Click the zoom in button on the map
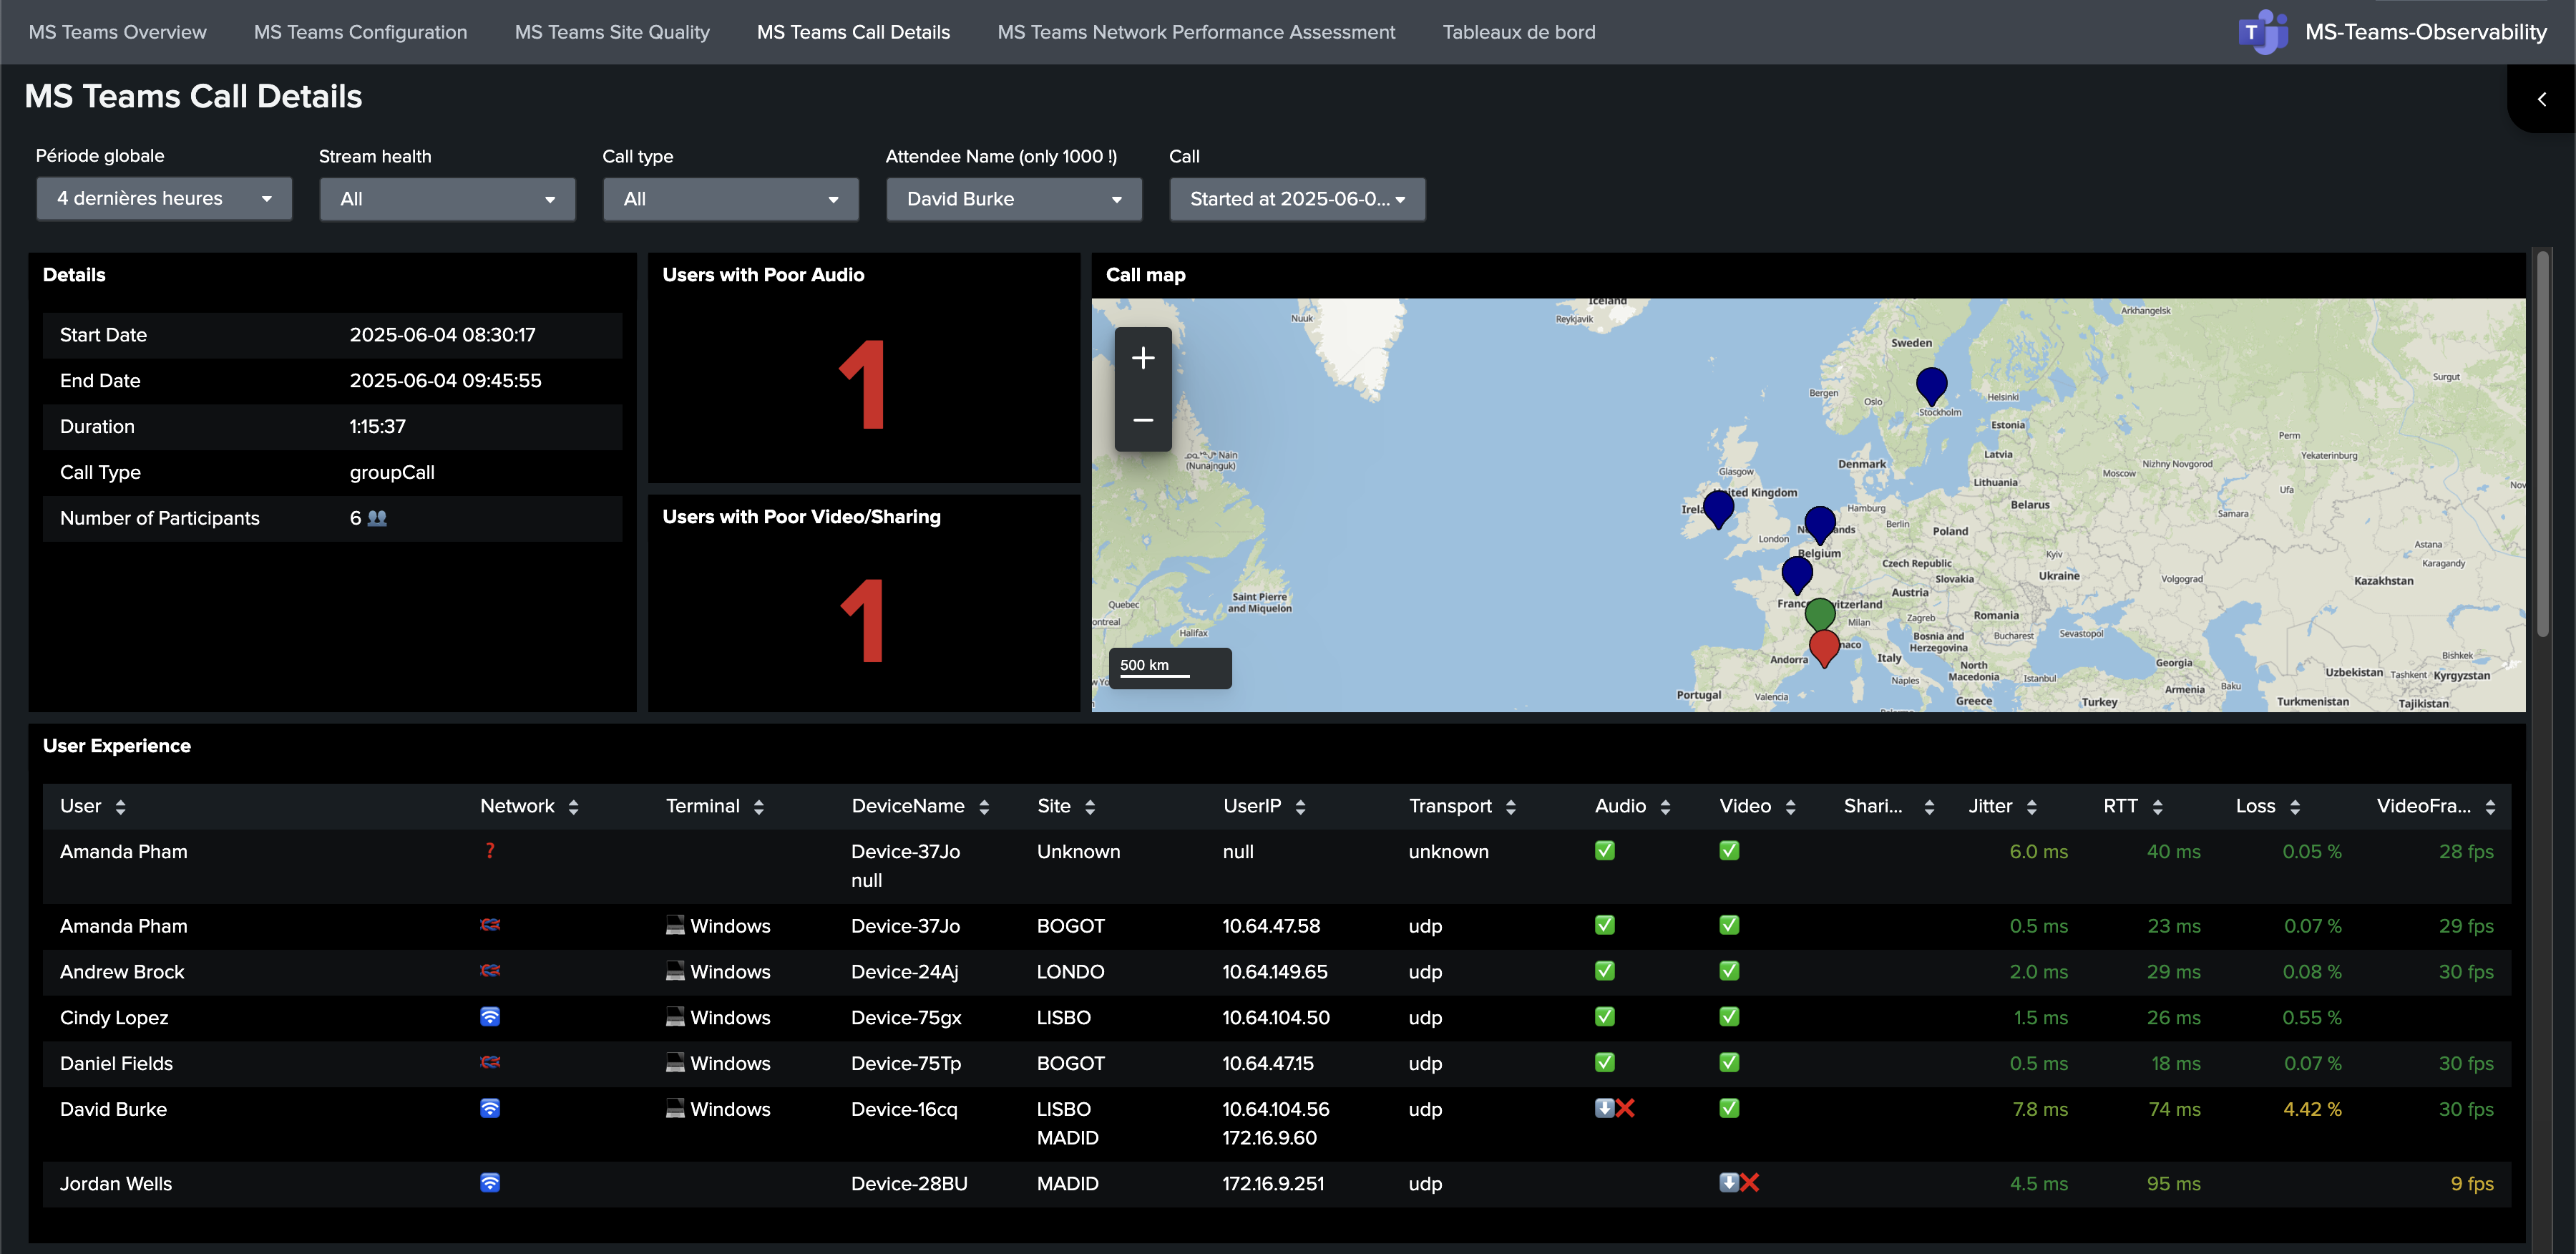This screenshot has height=1254, width=2576. pyautogui.click(x=1142, y=357)
